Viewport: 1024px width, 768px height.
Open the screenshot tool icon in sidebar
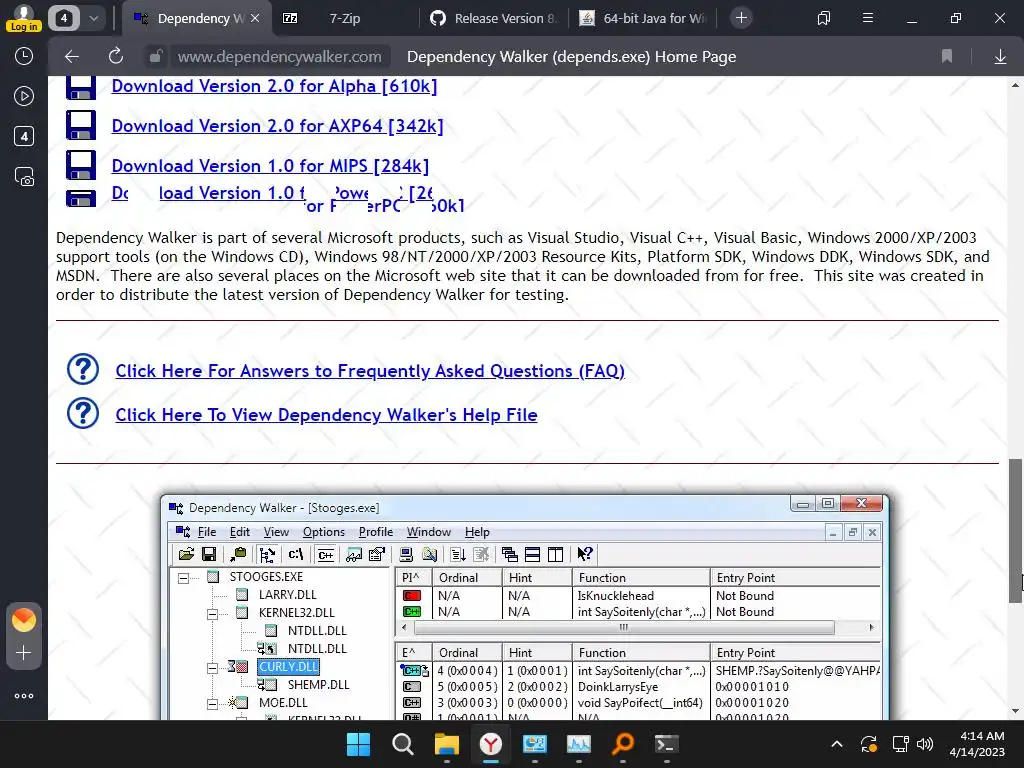pos(24,177)
